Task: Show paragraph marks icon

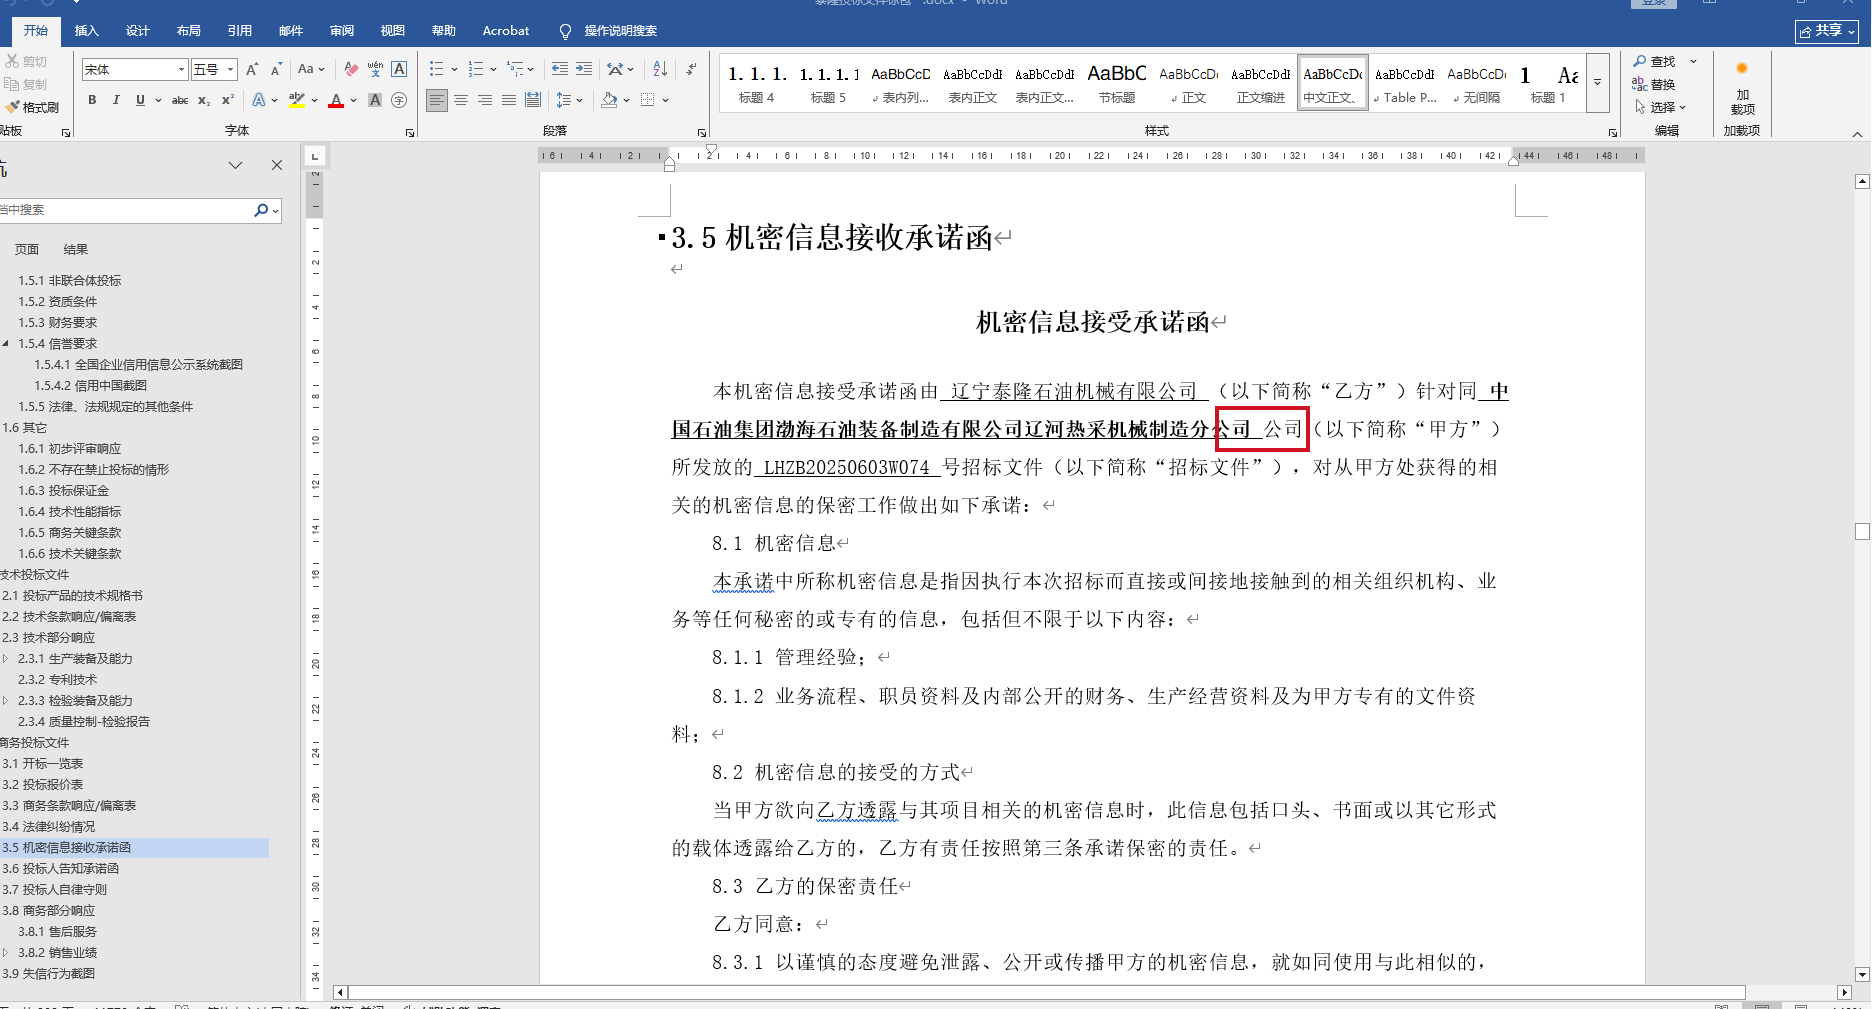Action: pyautogui.click(x=691, y=69)
